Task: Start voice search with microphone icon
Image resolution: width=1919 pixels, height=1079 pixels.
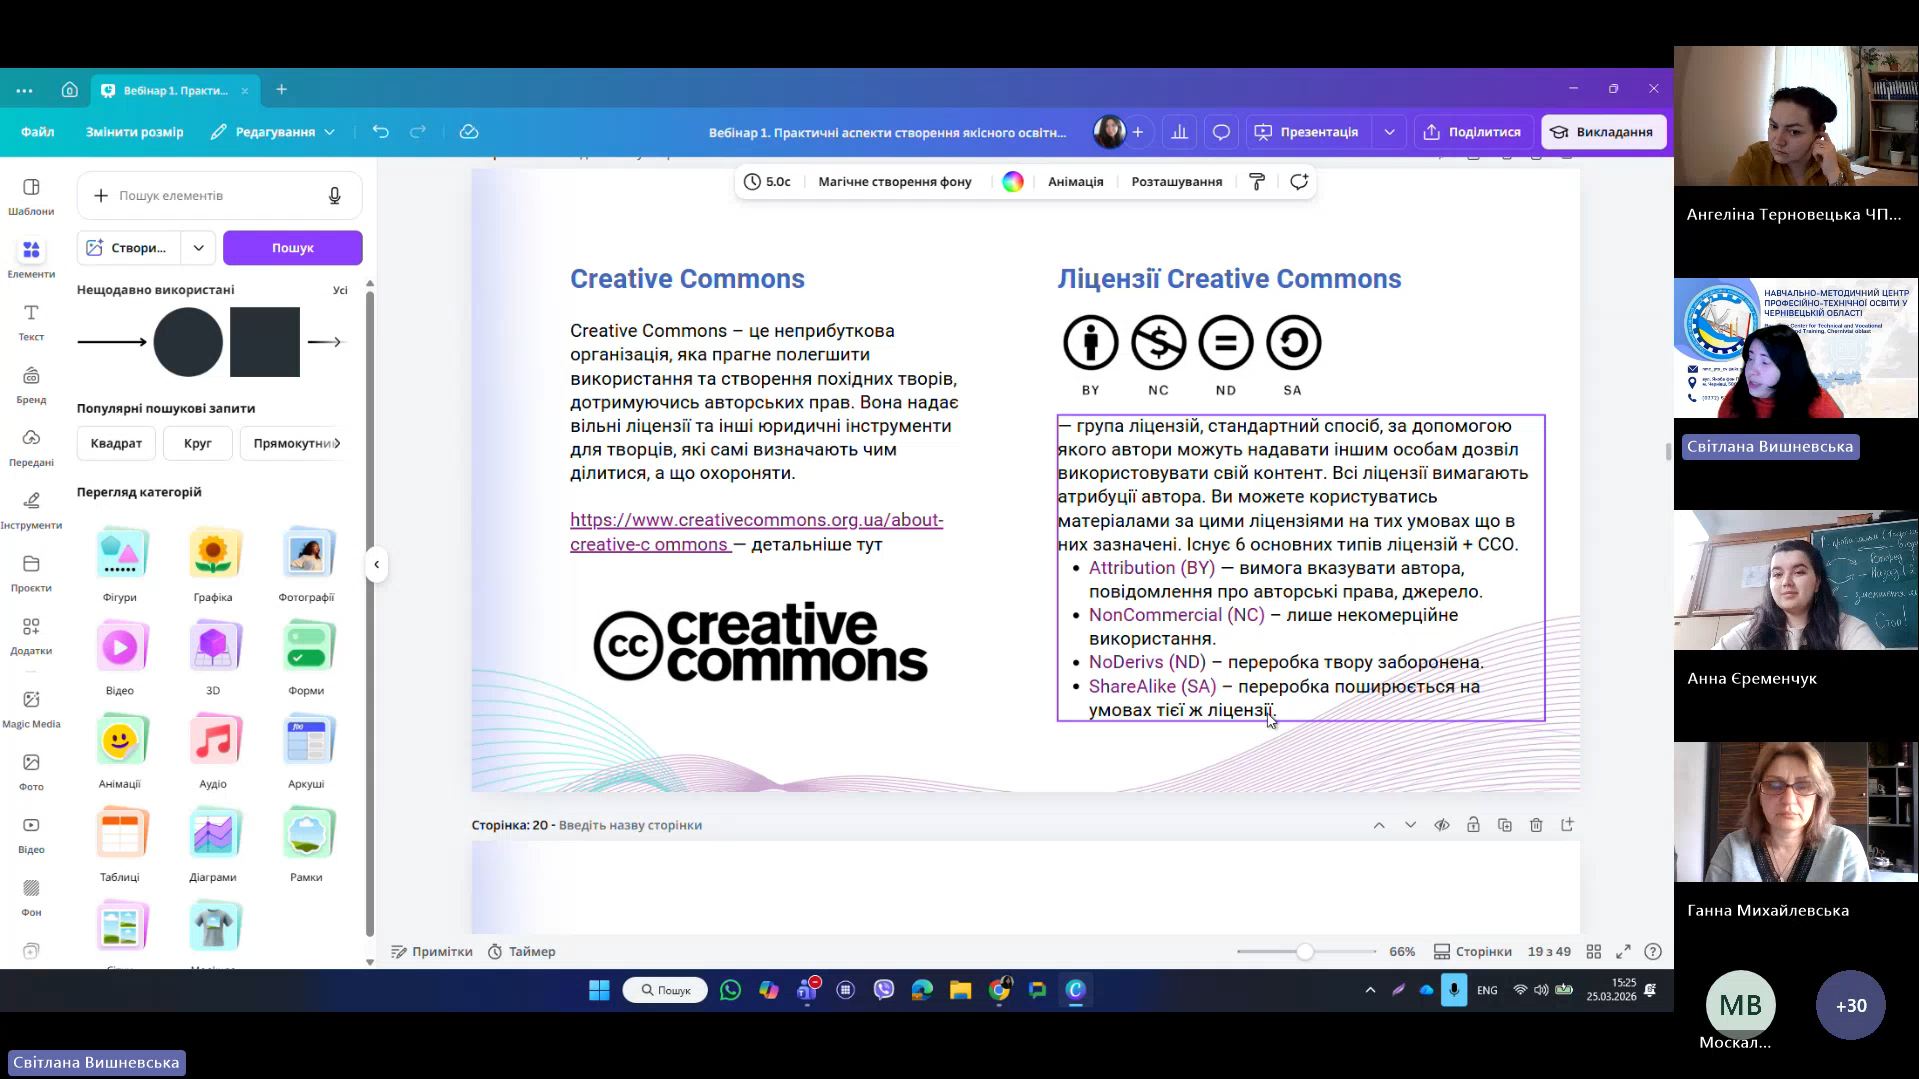Action: [335, 196]
